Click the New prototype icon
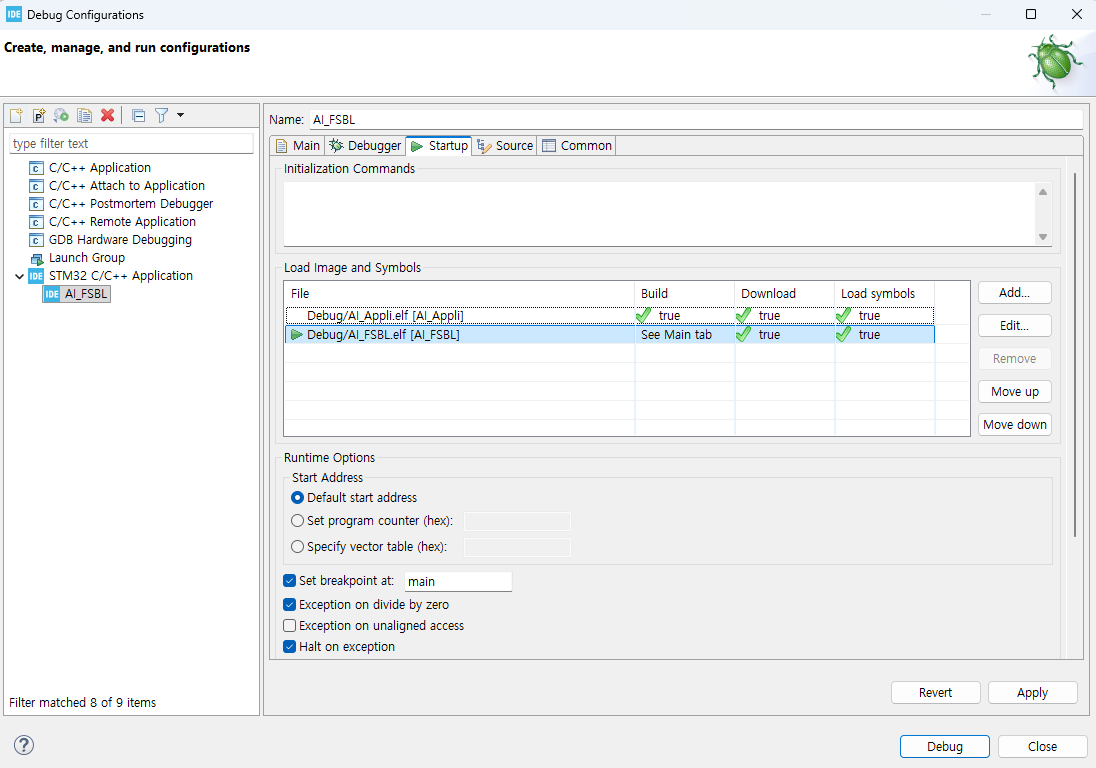The width and height of the screenshot is (1096, 768). [39, 115]
